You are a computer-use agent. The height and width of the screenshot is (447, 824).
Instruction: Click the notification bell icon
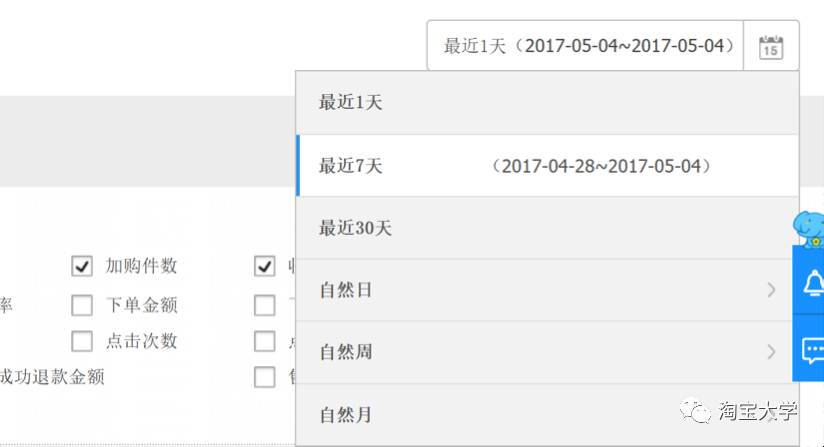pyautogui.click(x=813, y=283)
